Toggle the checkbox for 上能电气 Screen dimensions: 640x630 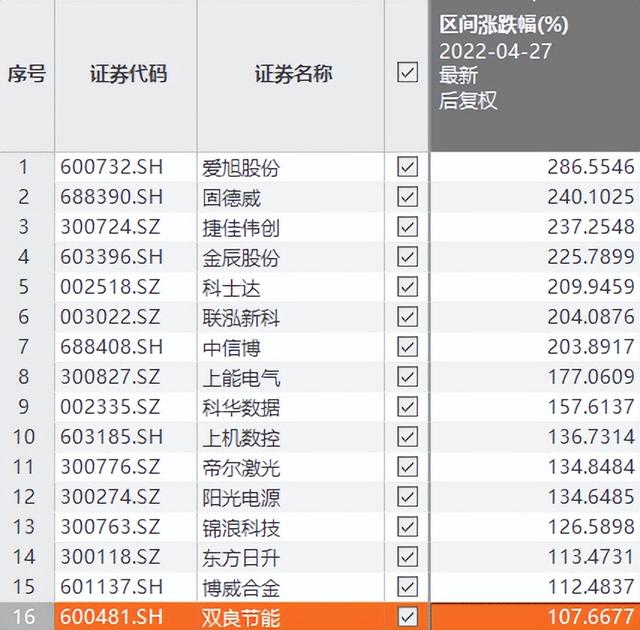(x=407, y=377)
